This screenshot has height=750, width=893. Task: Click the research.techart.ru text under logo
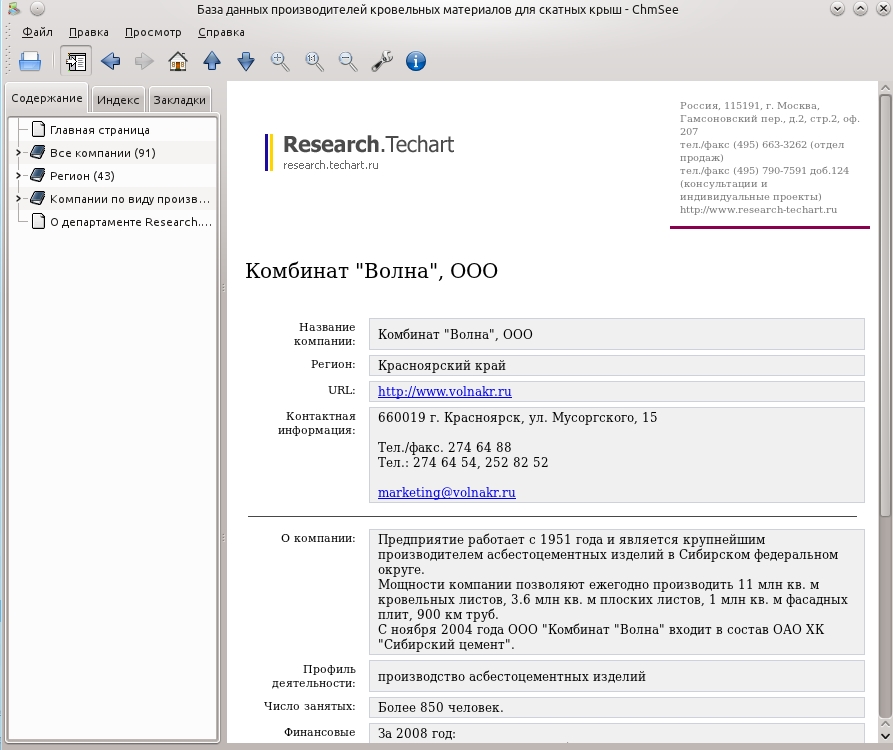331,165
